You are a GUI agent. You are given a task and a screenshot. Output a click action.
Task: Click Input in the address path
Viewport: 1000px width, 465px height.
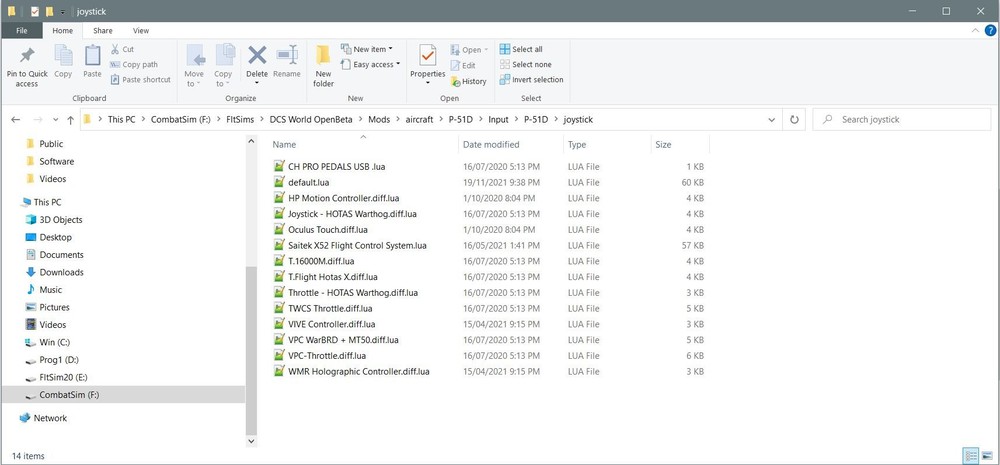(x=498, y=119)
